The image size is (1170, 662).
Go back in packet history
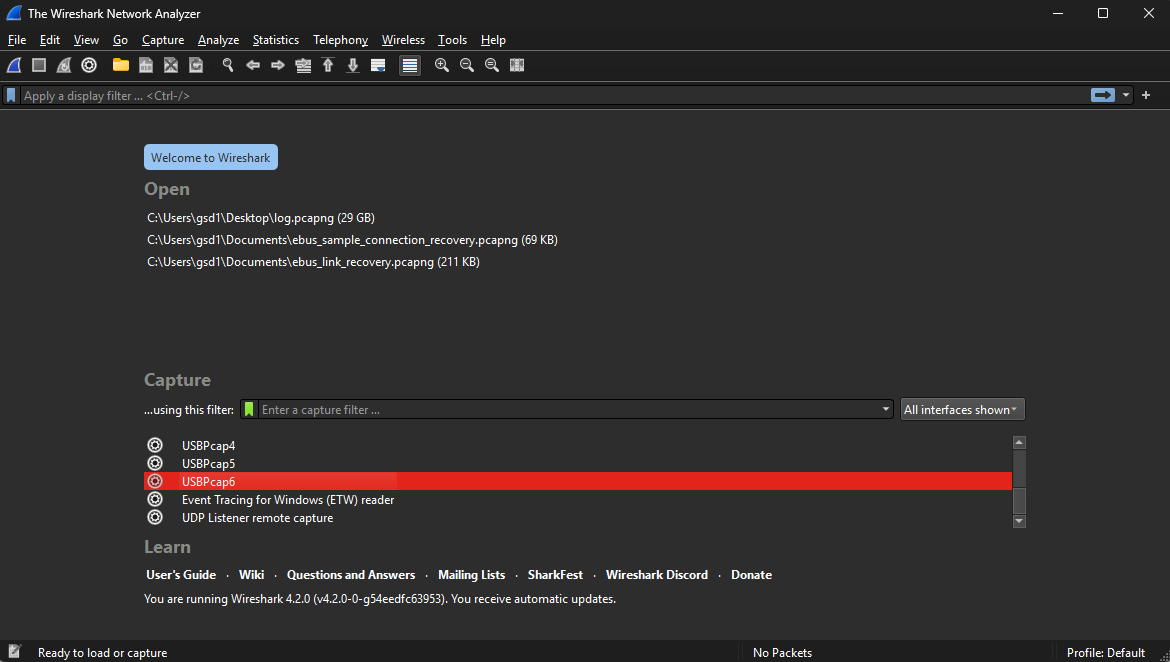click(x=253, y=66)
